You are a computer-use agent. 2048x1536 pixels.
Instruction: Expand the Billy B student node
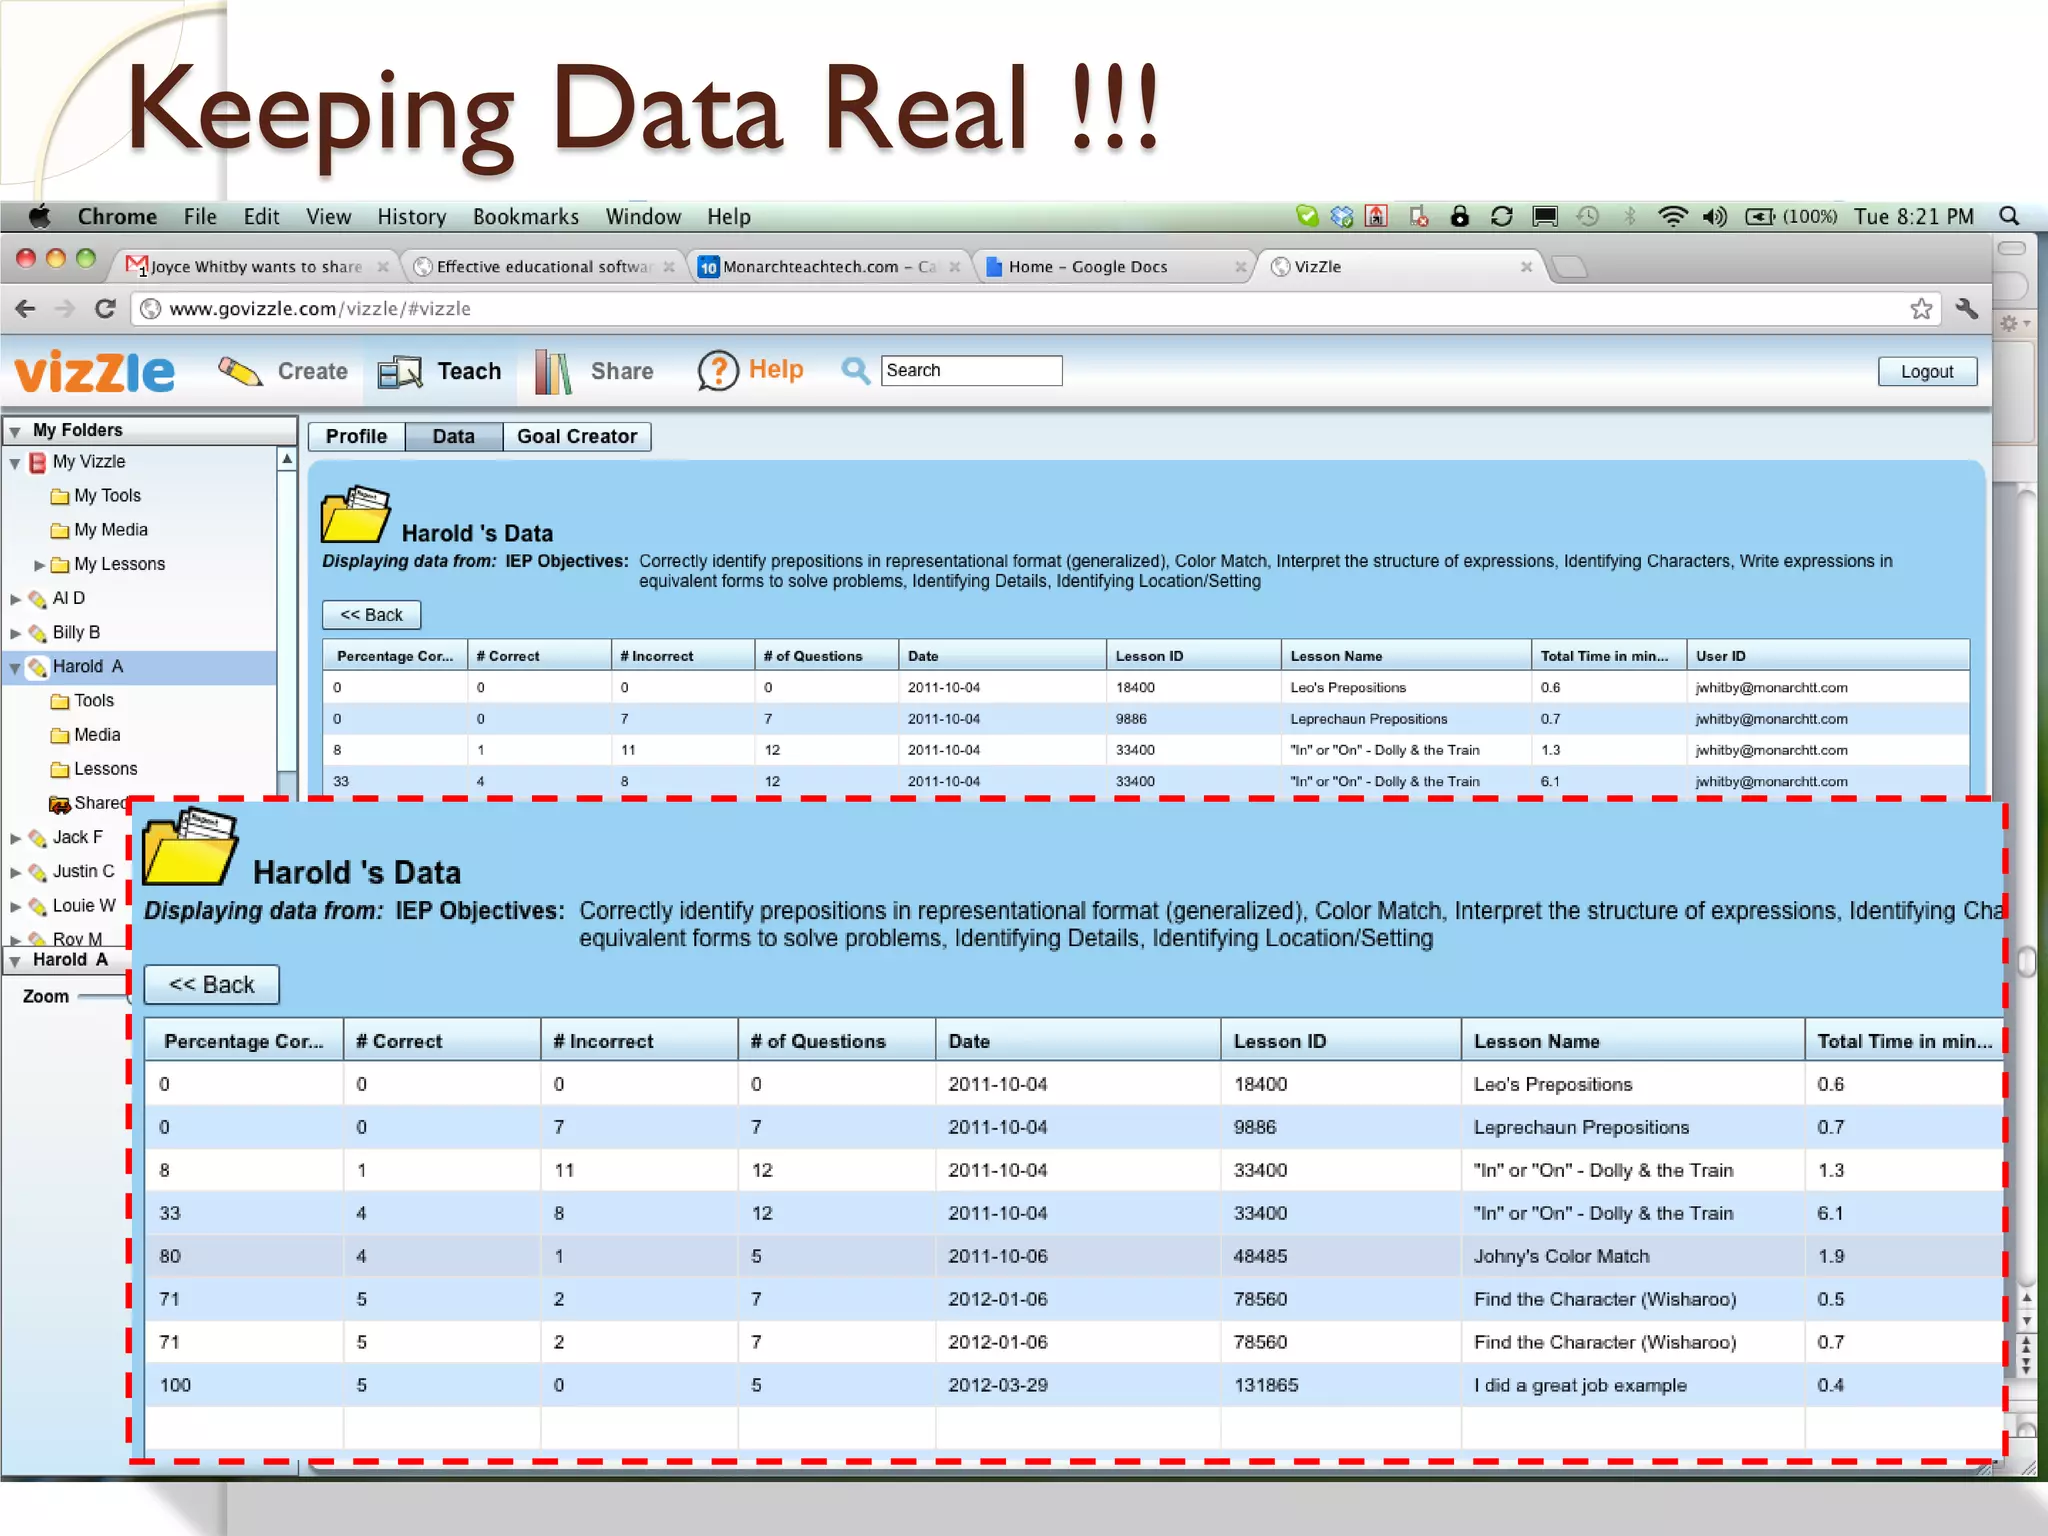tap(15, 633)
